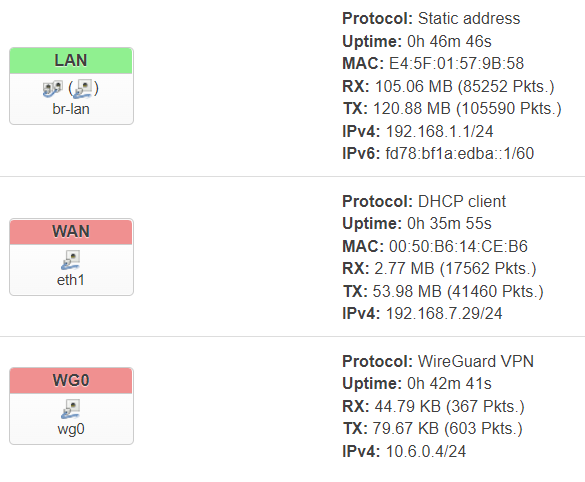Click LAN IPv6 address fd78:bf1a:edba::1/60
The image size is (585, 482).
click(460, 153)
